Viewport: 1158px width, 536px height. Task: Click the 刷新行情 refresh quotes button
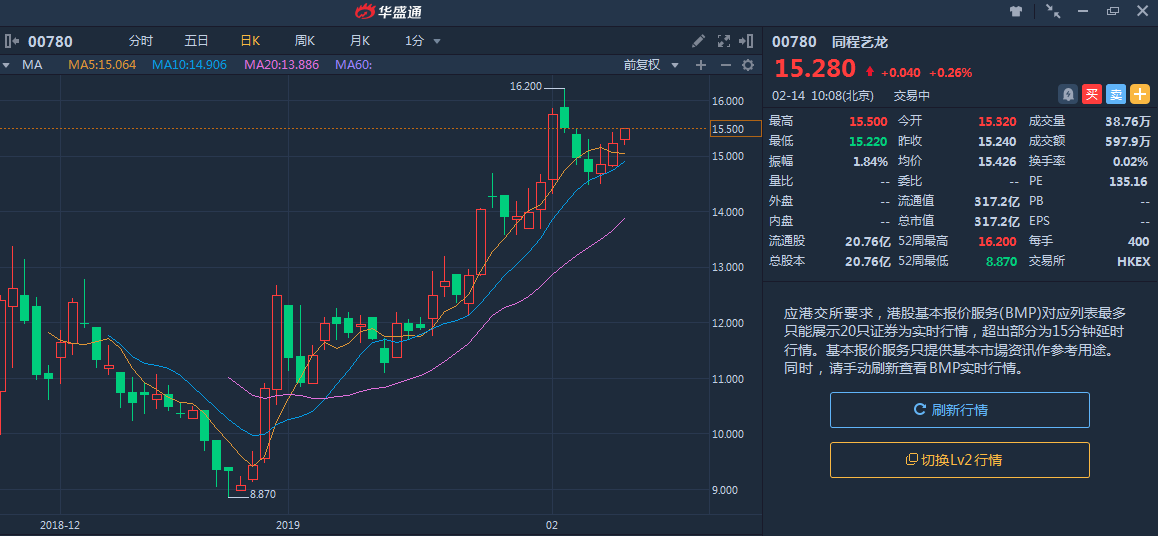[x=959, y=410]
